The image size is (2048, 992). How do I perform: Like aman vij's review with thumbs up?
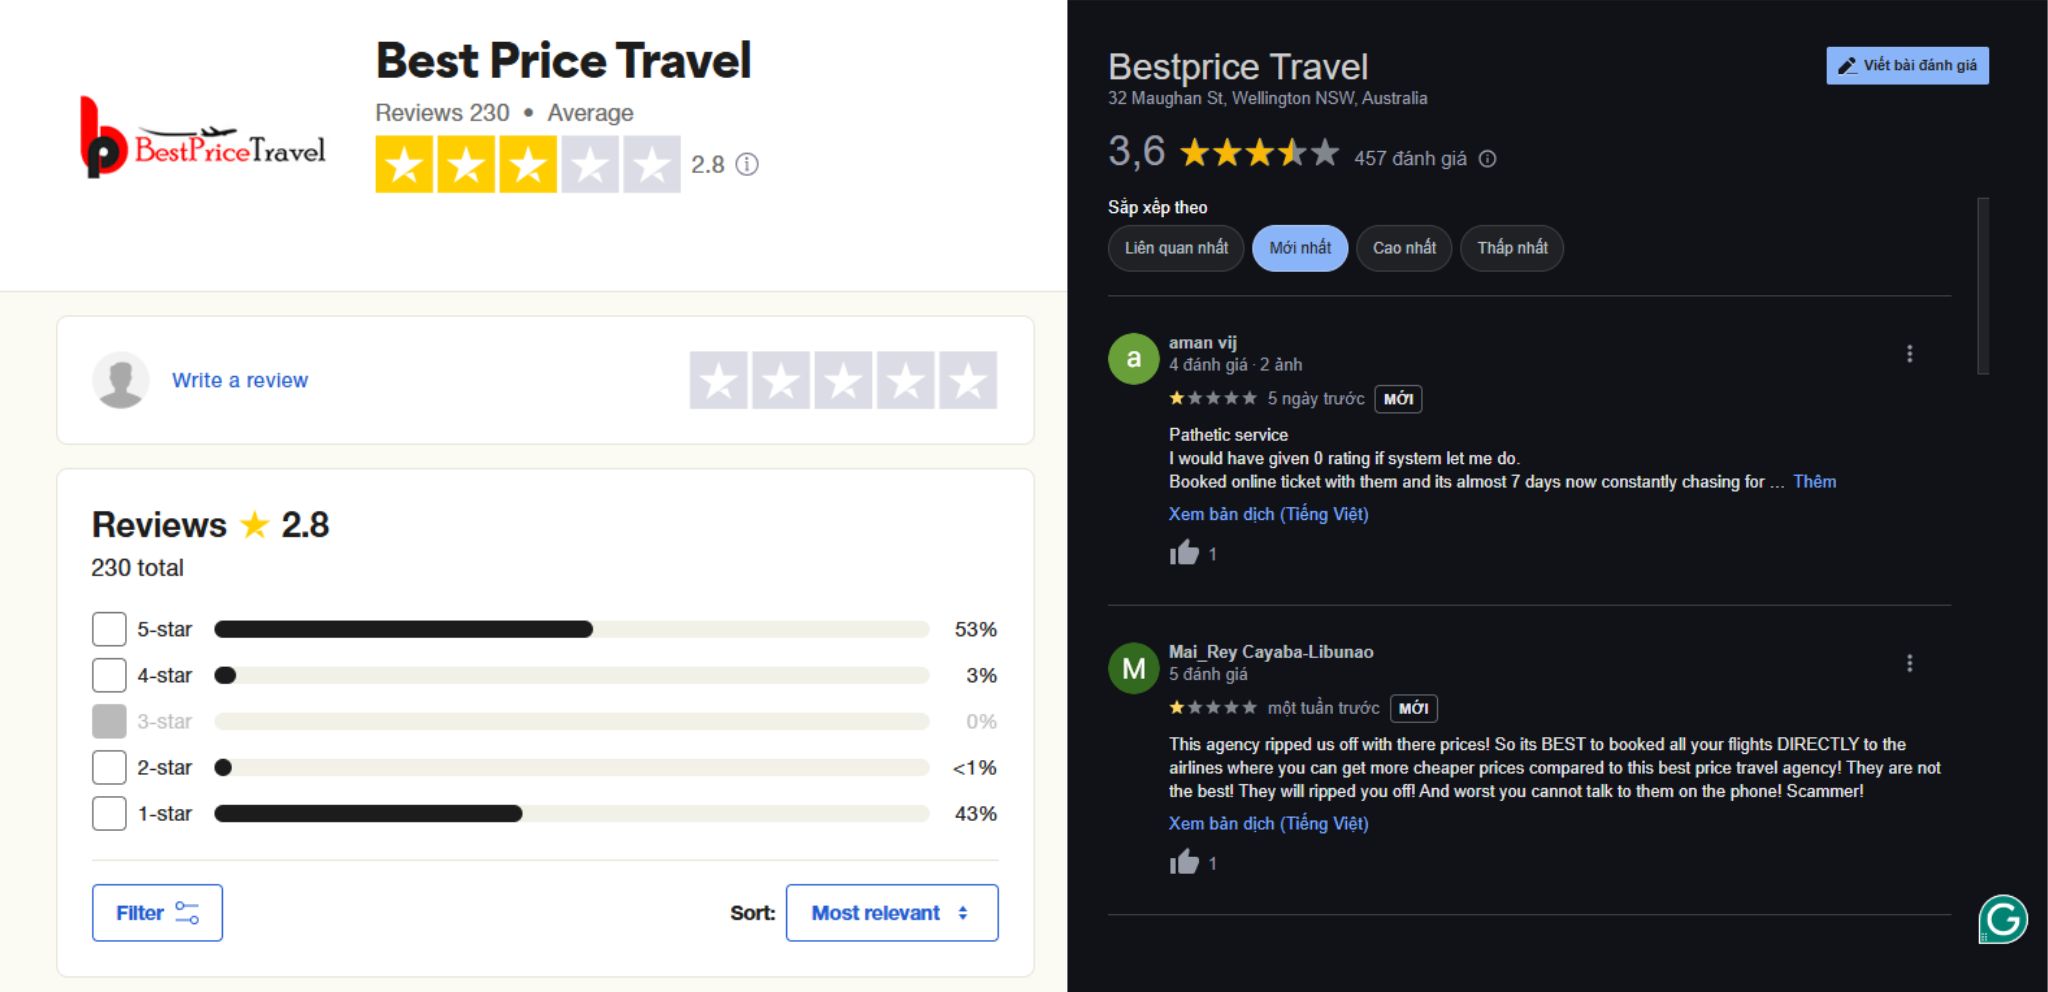[x=1184, y=551]
